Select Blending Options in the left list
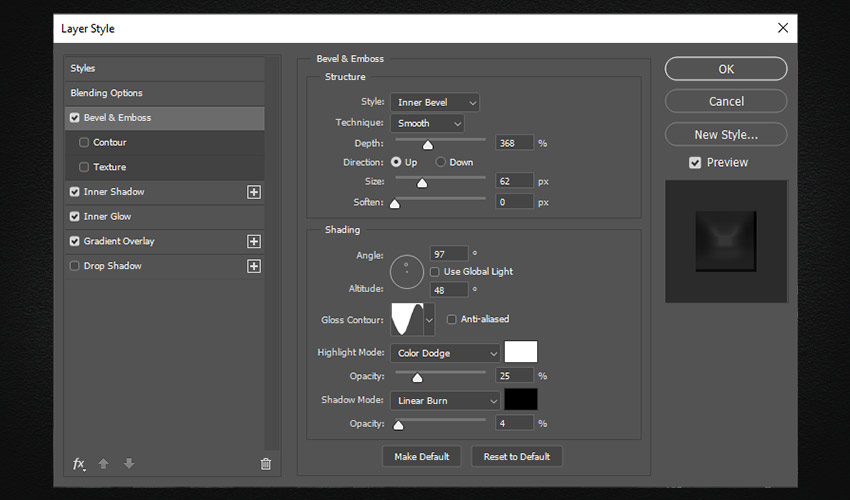The width and height of the screenshot is (850, 500). (106, 93)
